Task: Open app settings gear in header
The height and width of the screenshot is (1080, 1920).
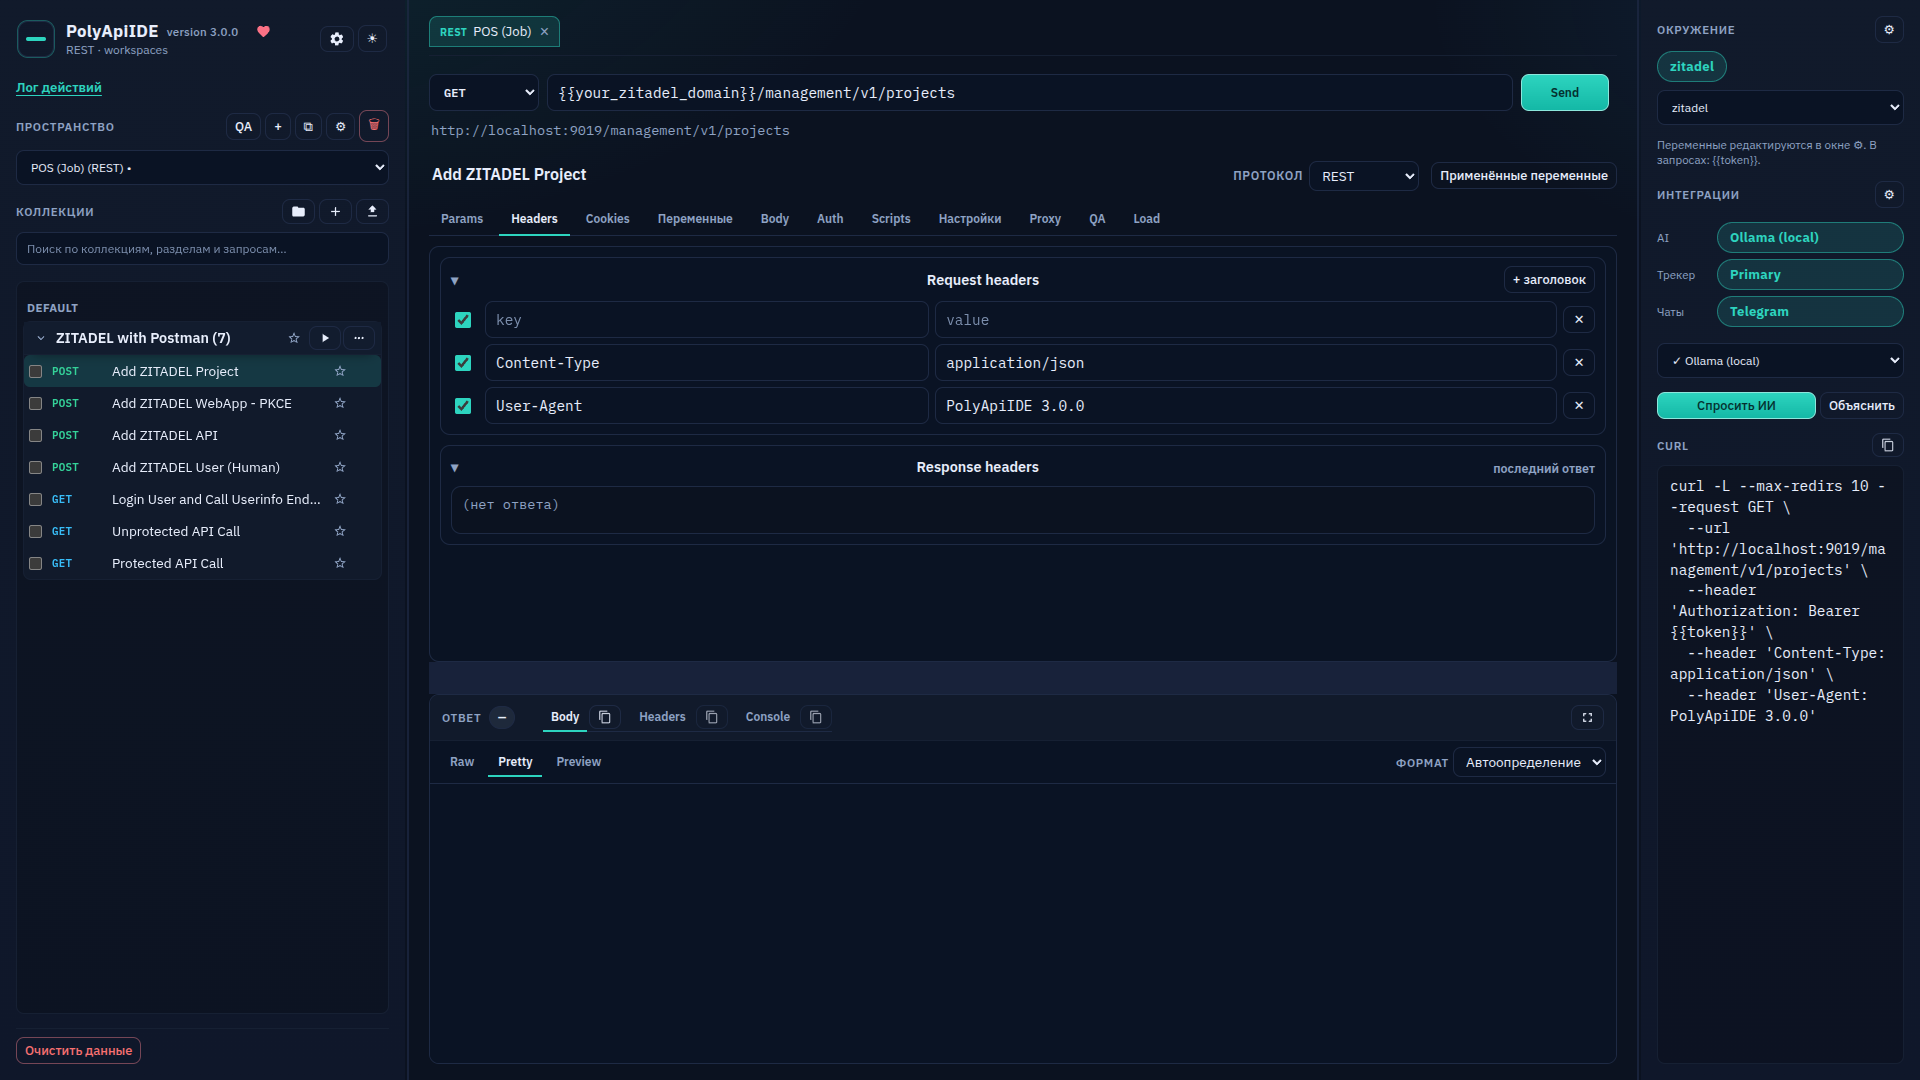Action: (x=337, y=39)
